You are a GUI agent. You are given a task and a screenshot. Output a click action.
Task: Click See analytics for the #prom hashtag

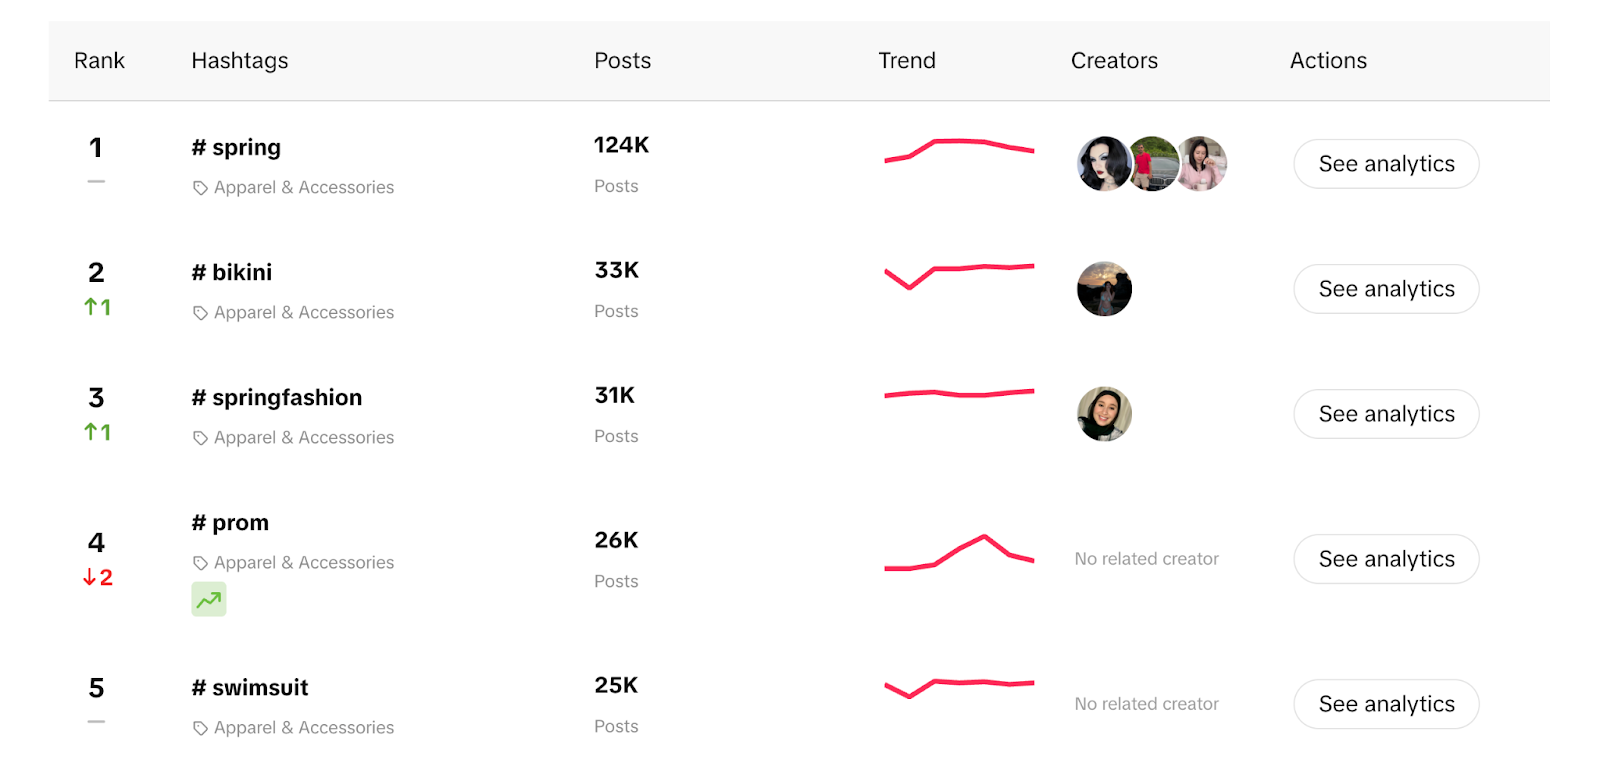coord(1385,559)
